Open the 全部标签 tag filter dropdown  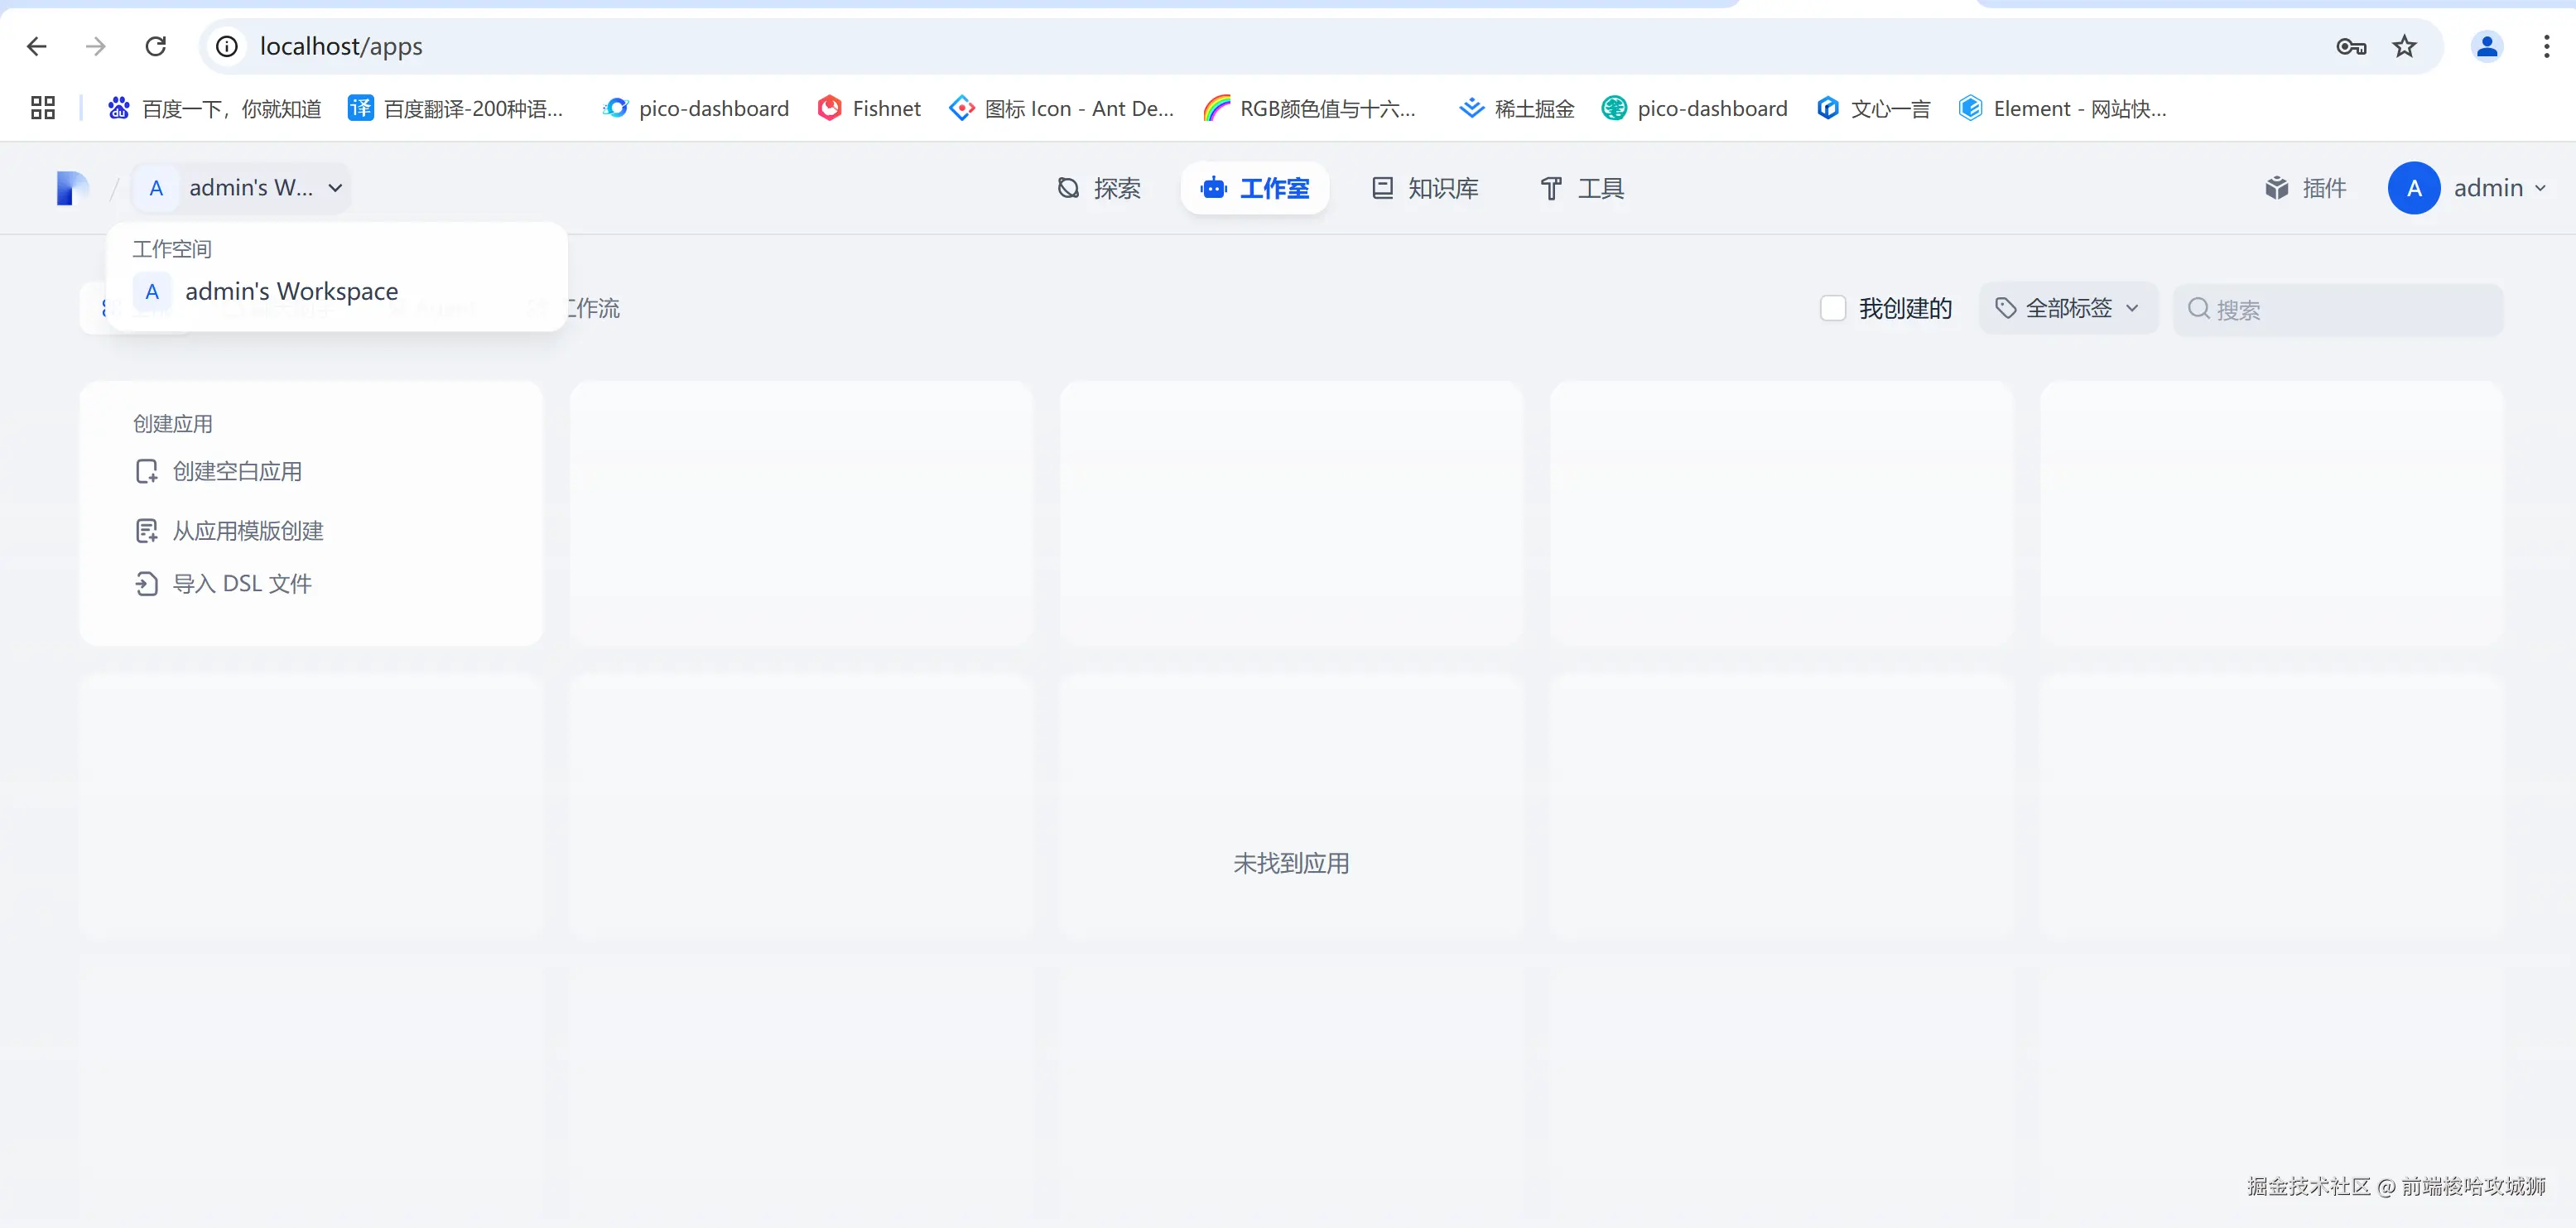[2067, 308]
